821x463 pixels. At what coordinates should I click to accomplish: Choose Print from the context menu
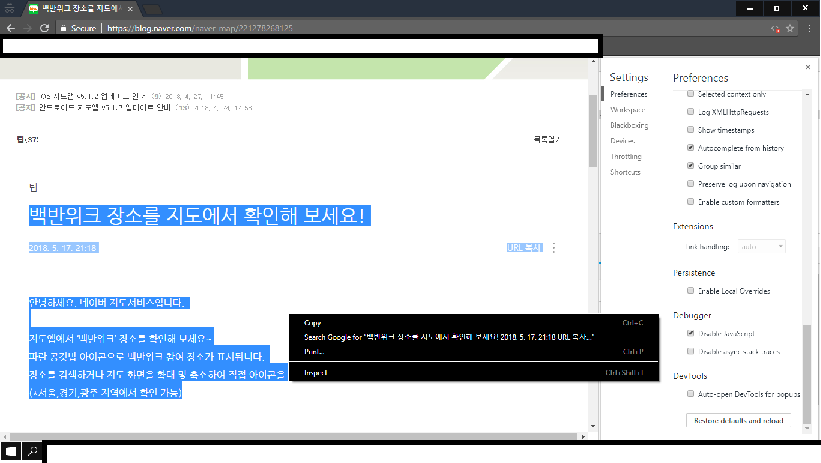point(474,352)
